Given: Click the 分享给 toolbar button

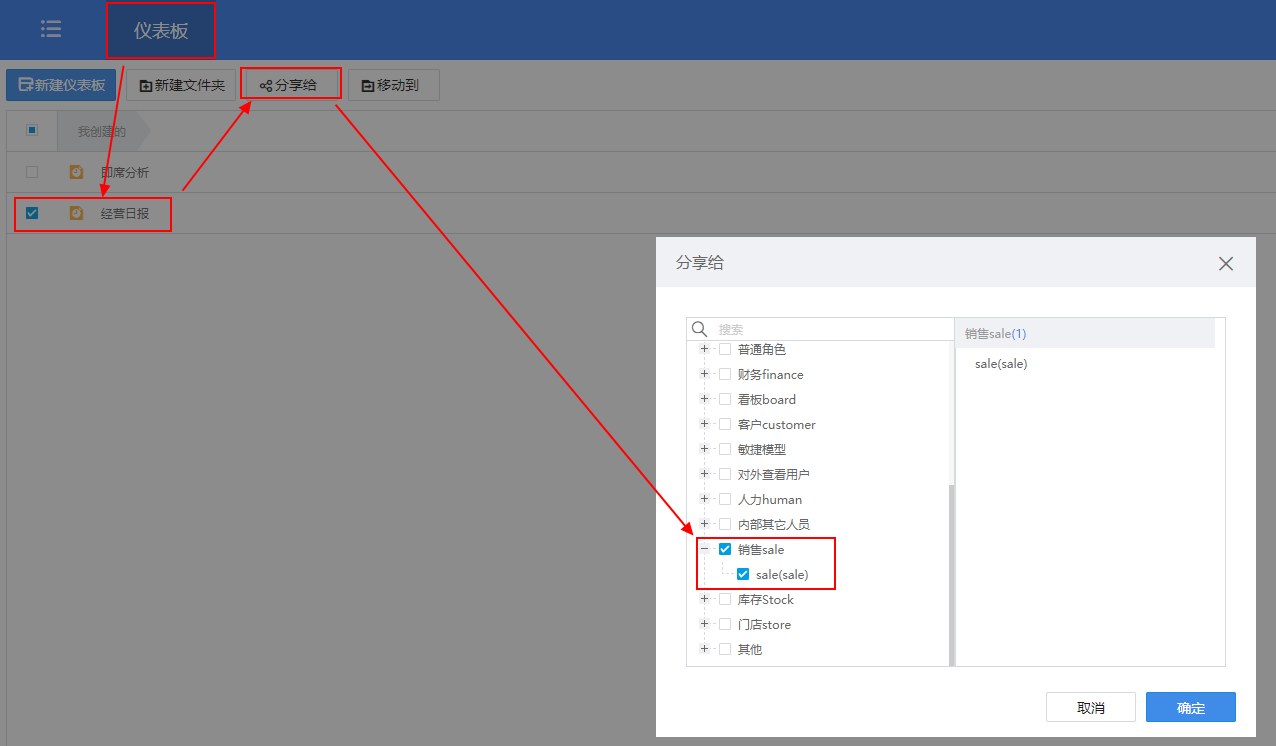Looking at the screenshot, I should pyautogui.click(x=291, y=85).
